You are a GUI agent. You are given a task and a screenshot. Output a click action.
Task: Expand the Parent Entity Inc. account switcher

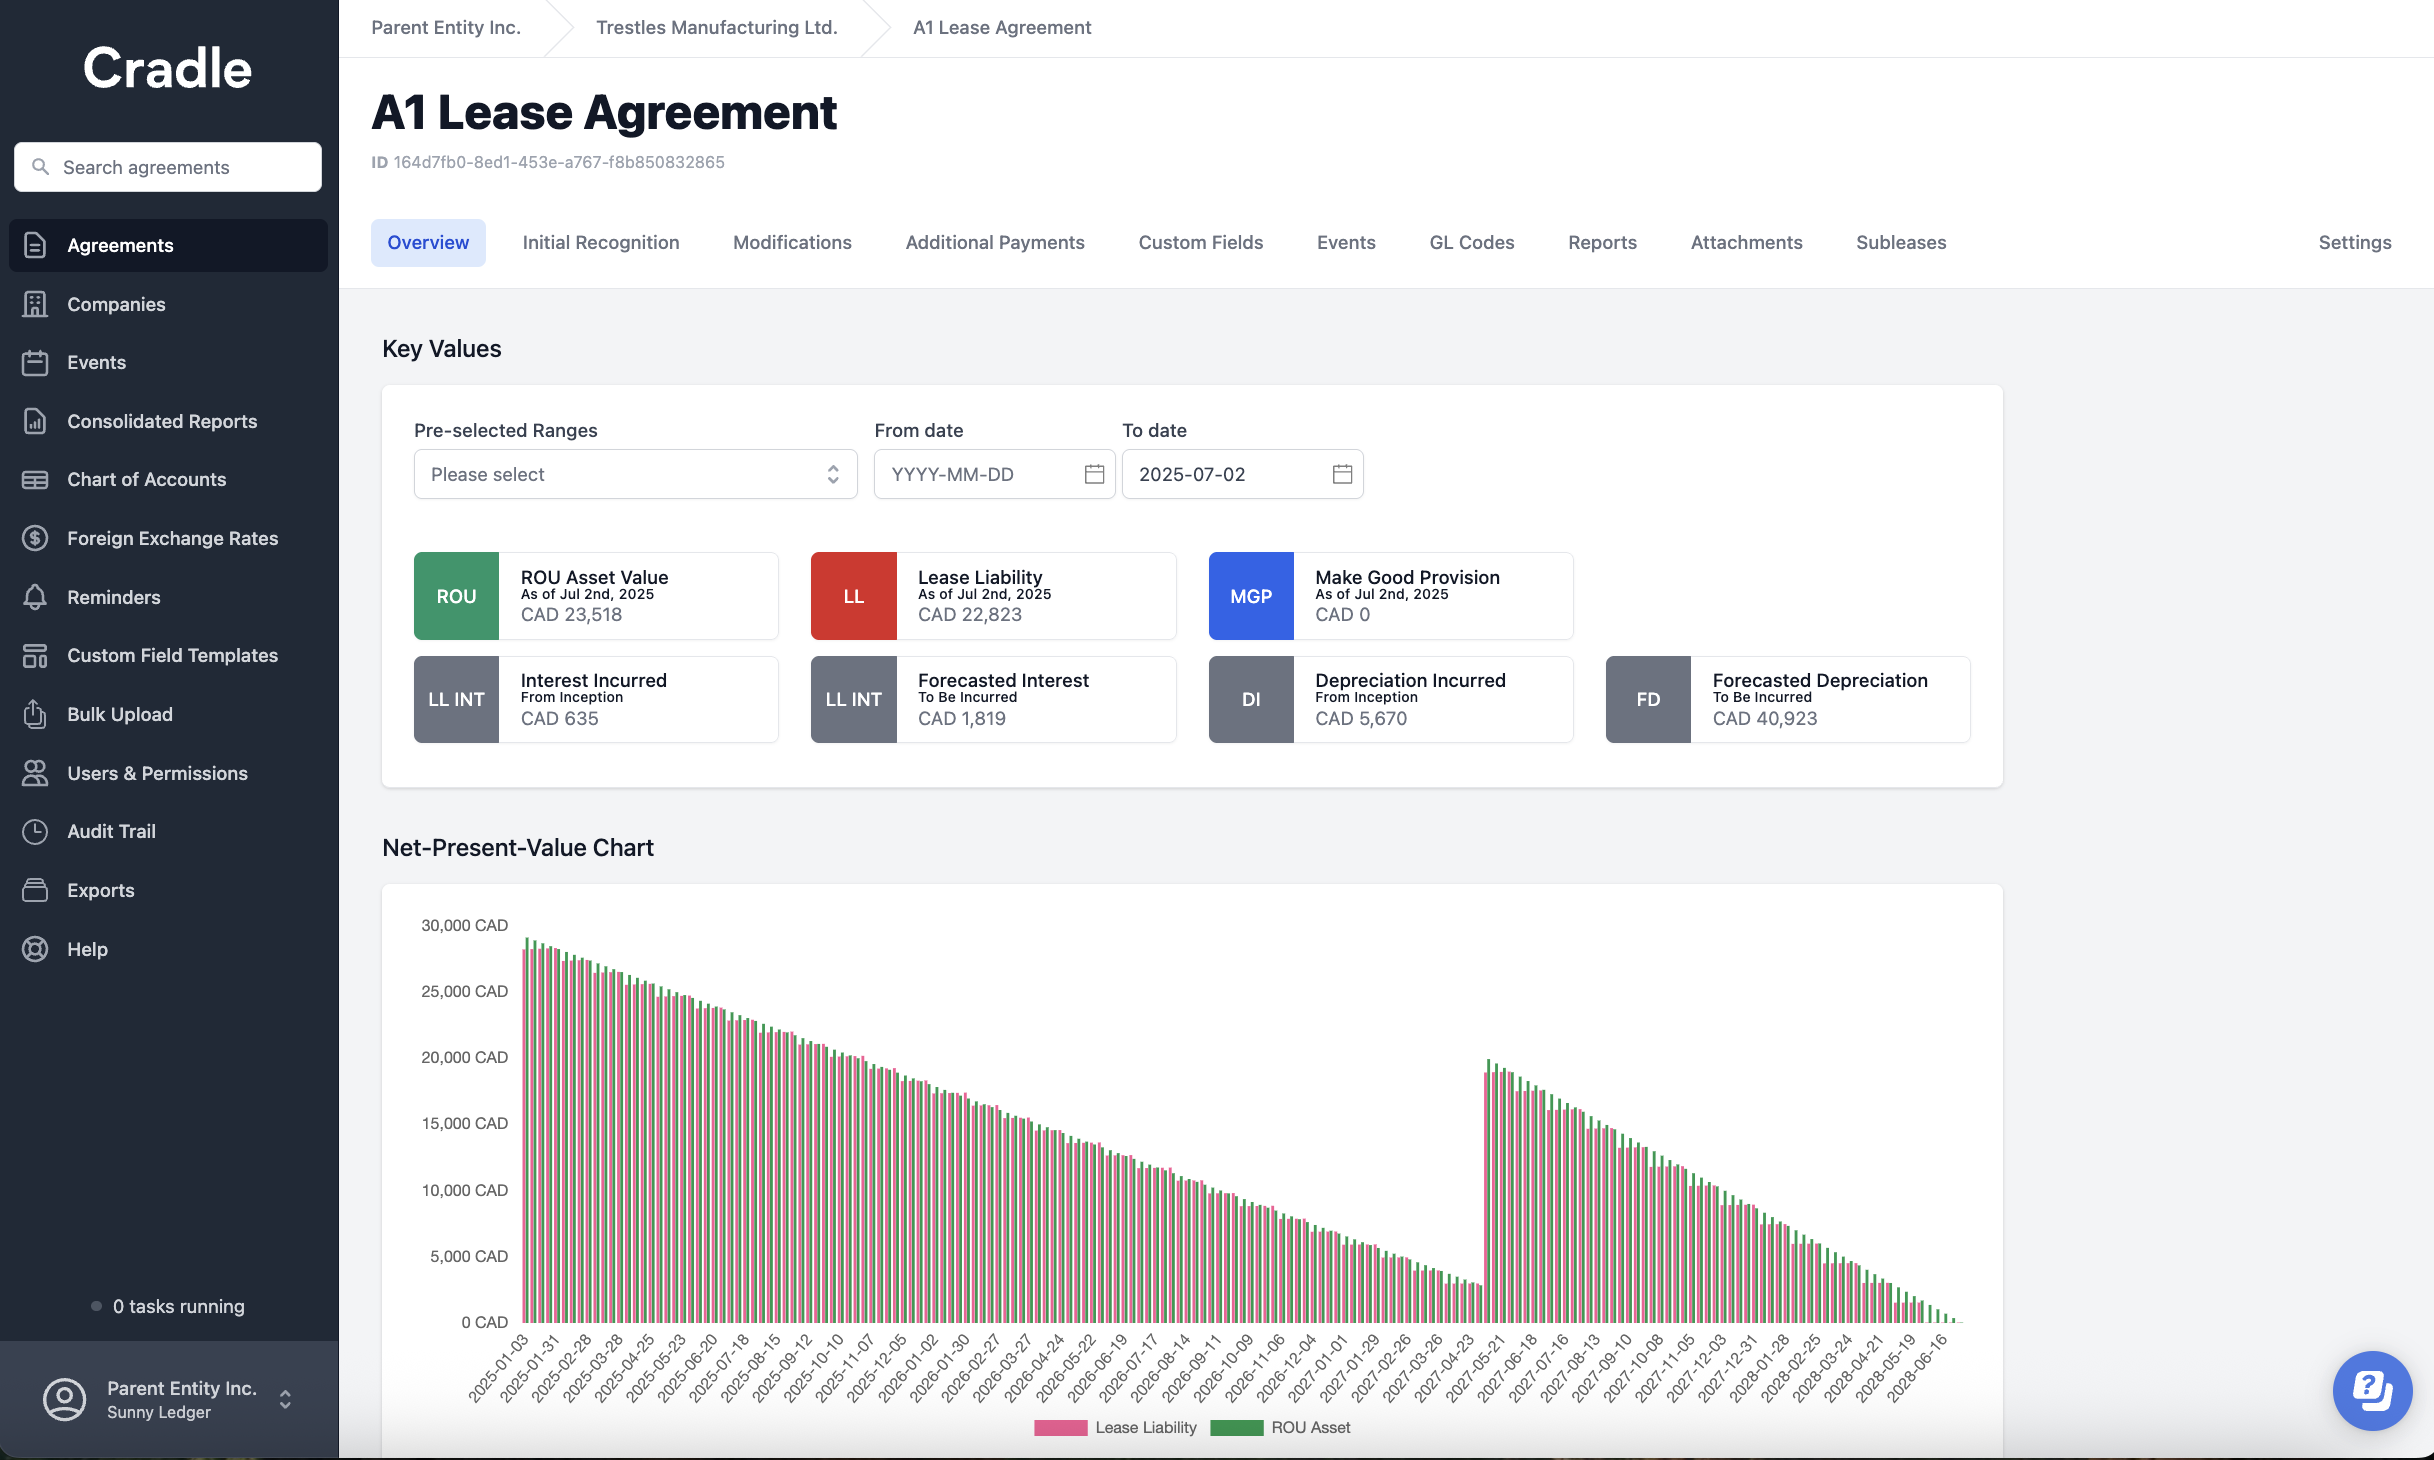(285, 1399)
